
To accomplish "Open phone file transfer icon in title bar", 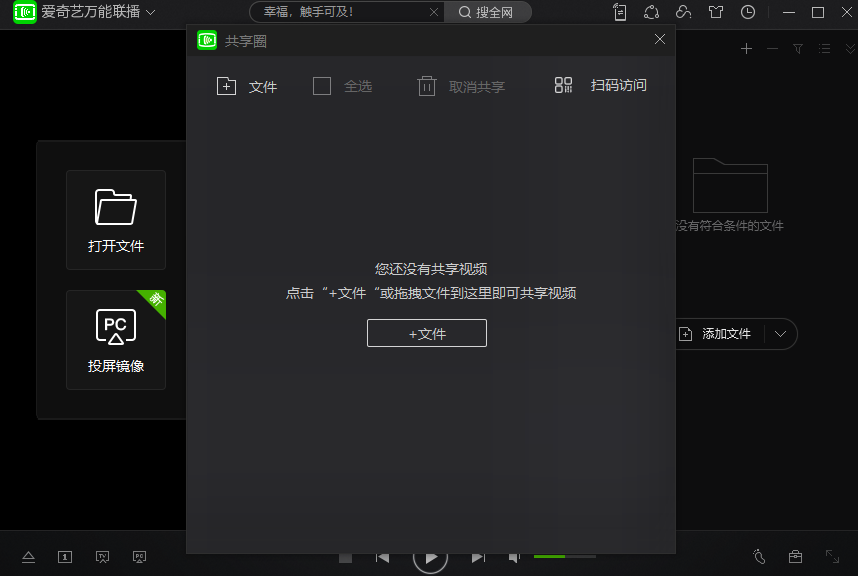I will pyautogui.click(x=619, y=12).
